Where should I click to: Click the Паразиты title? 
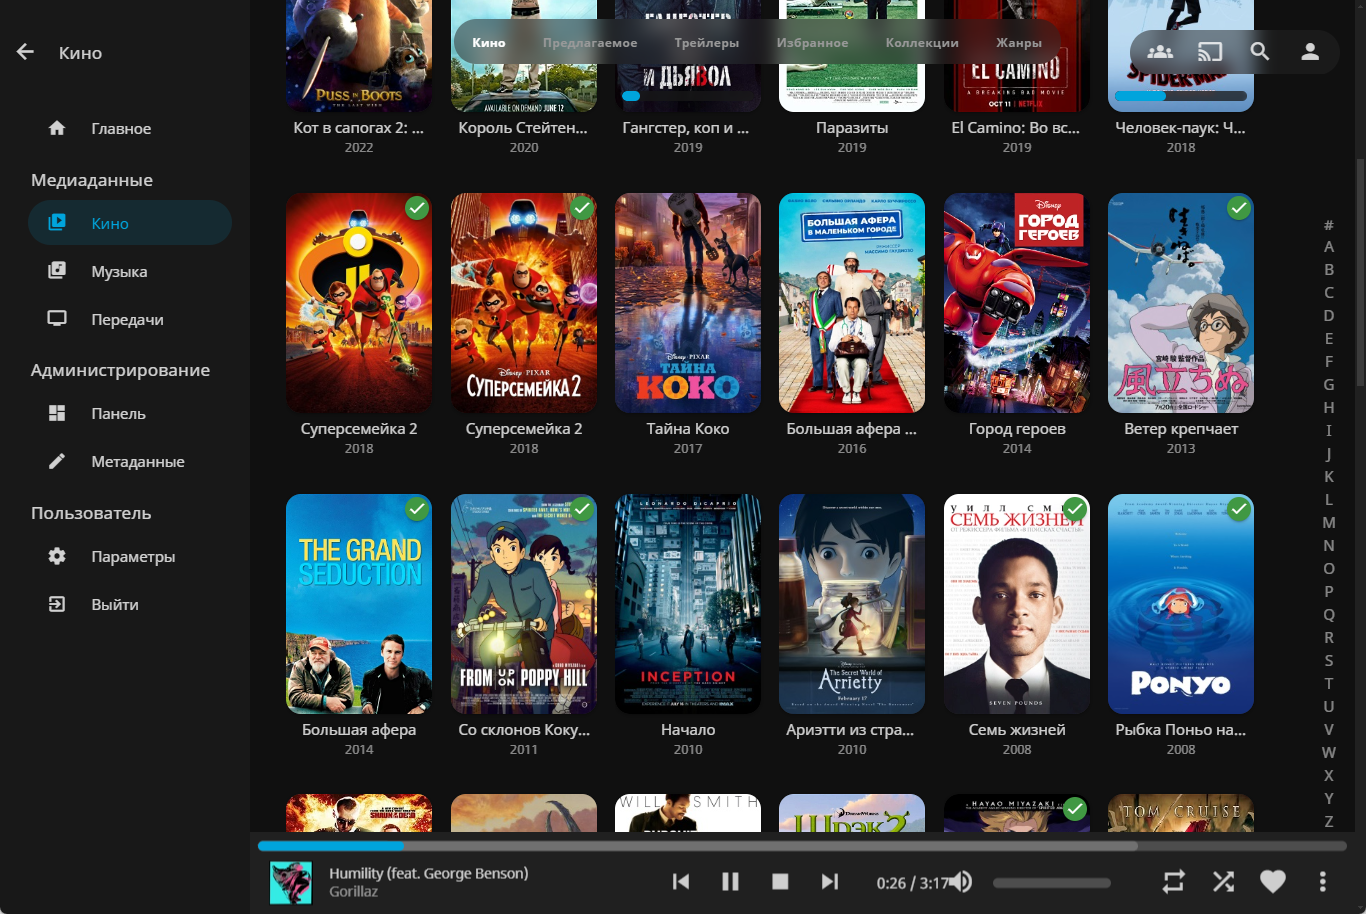[852, 128]
